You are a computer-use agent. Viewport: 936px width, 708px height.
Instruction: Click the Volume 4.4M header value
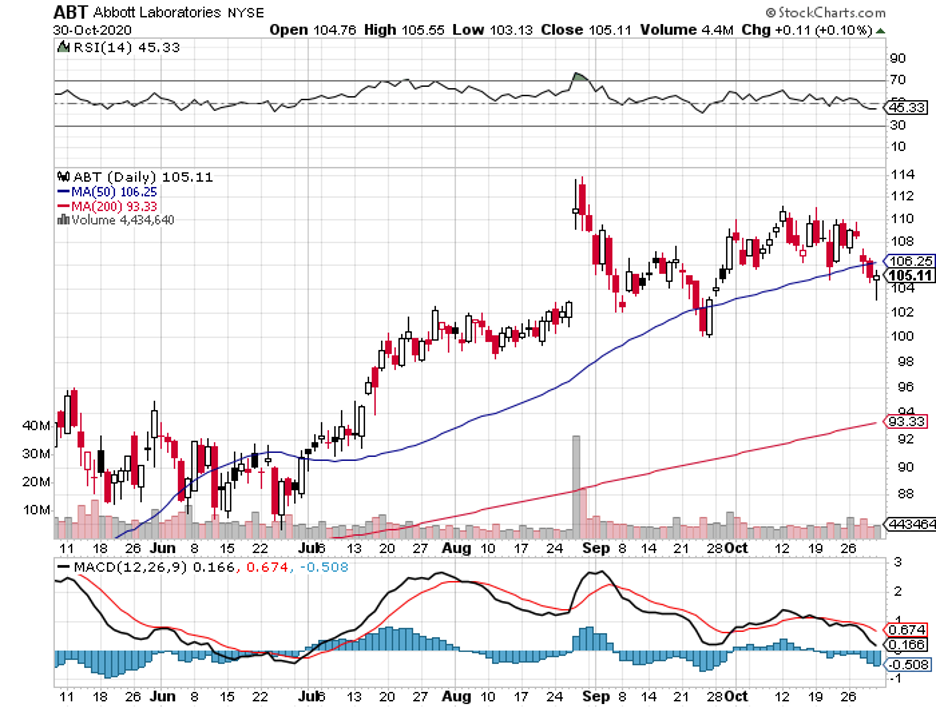click(686, 30)
